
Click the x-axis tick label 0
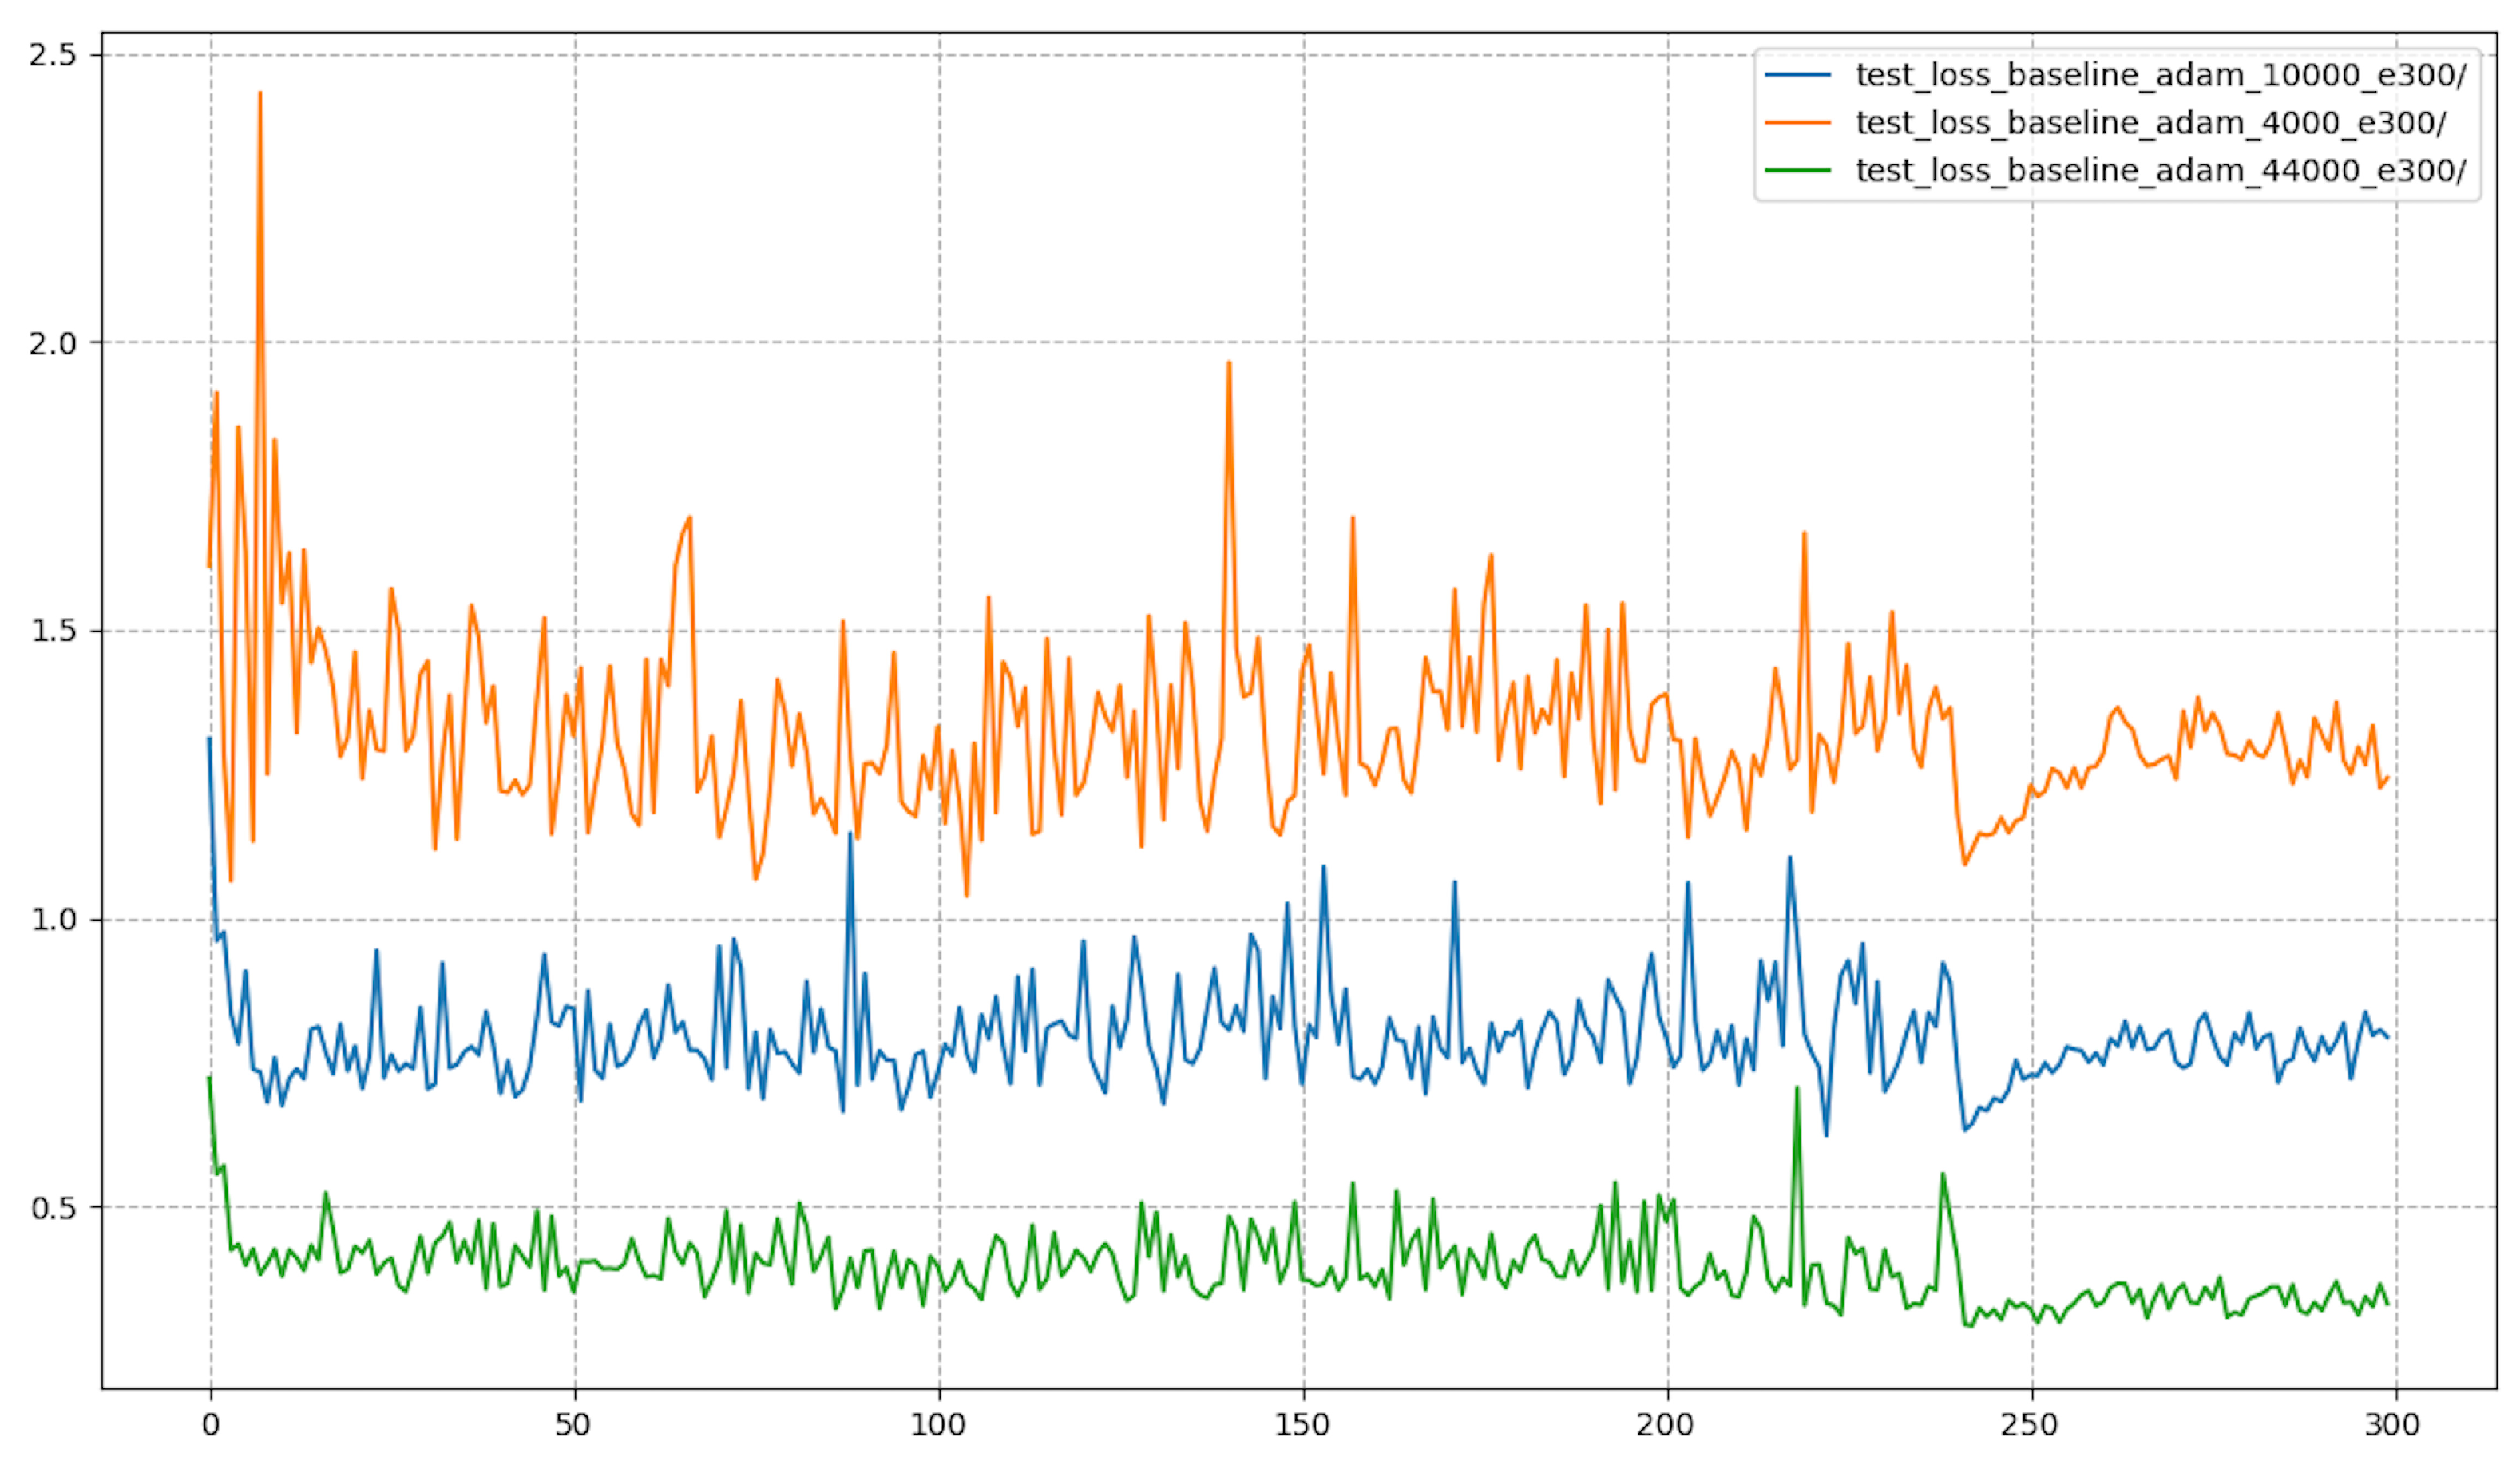[210, 1425]
